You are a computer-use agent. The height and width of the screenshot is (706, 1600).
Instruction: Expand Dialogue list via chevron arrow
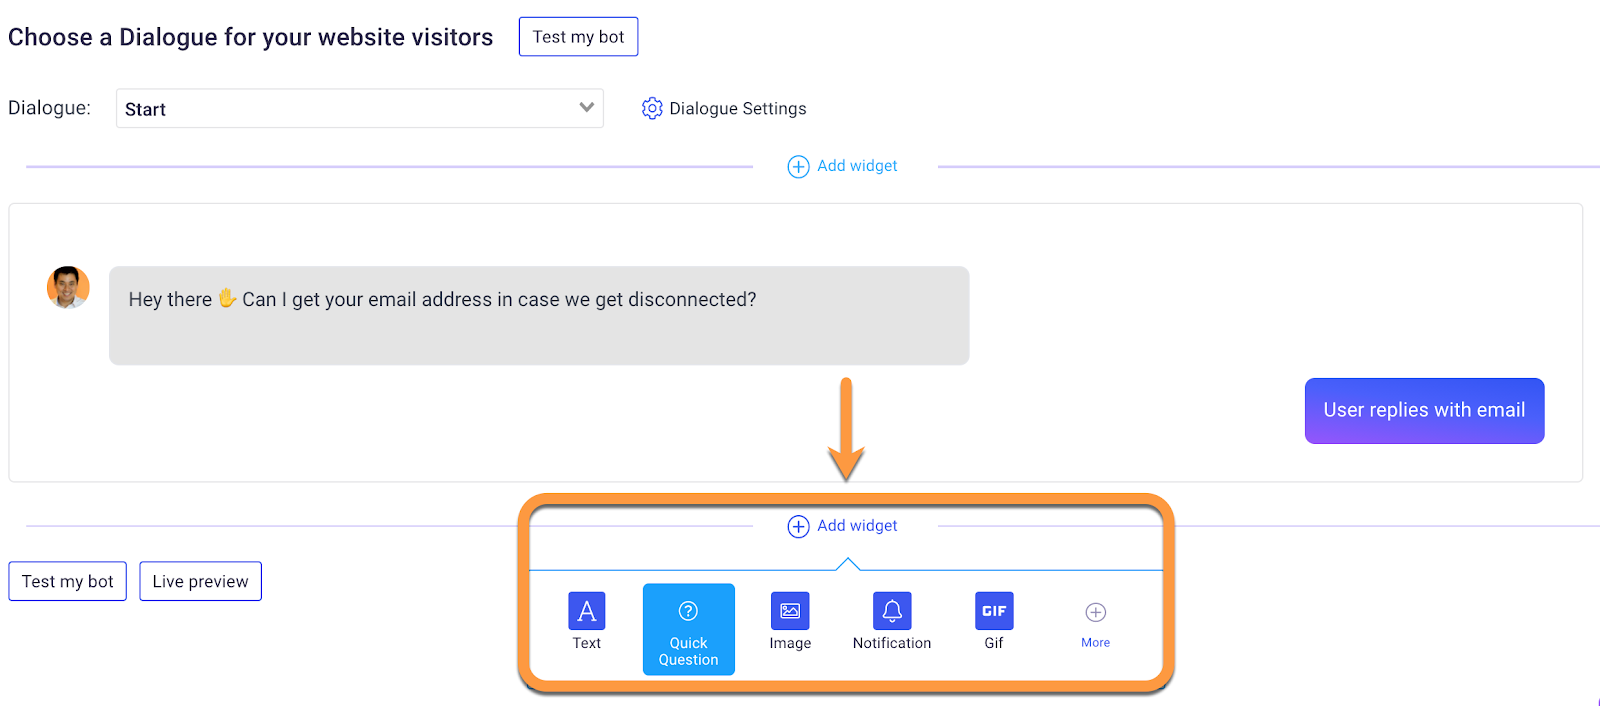[587, 107]
